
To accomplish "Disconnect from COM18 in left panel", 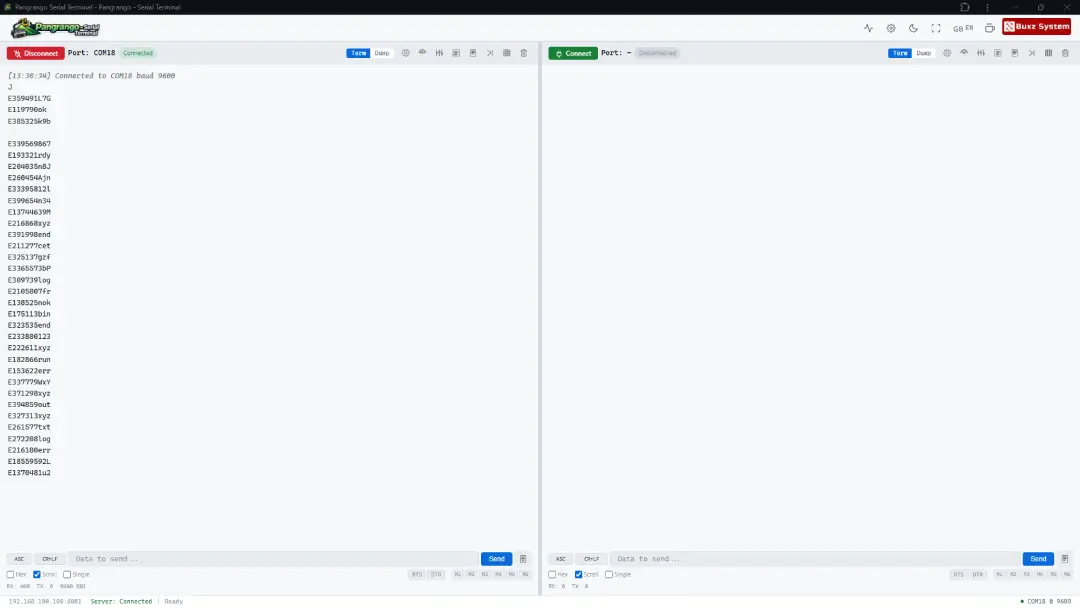I will click(x=36, y=53).
